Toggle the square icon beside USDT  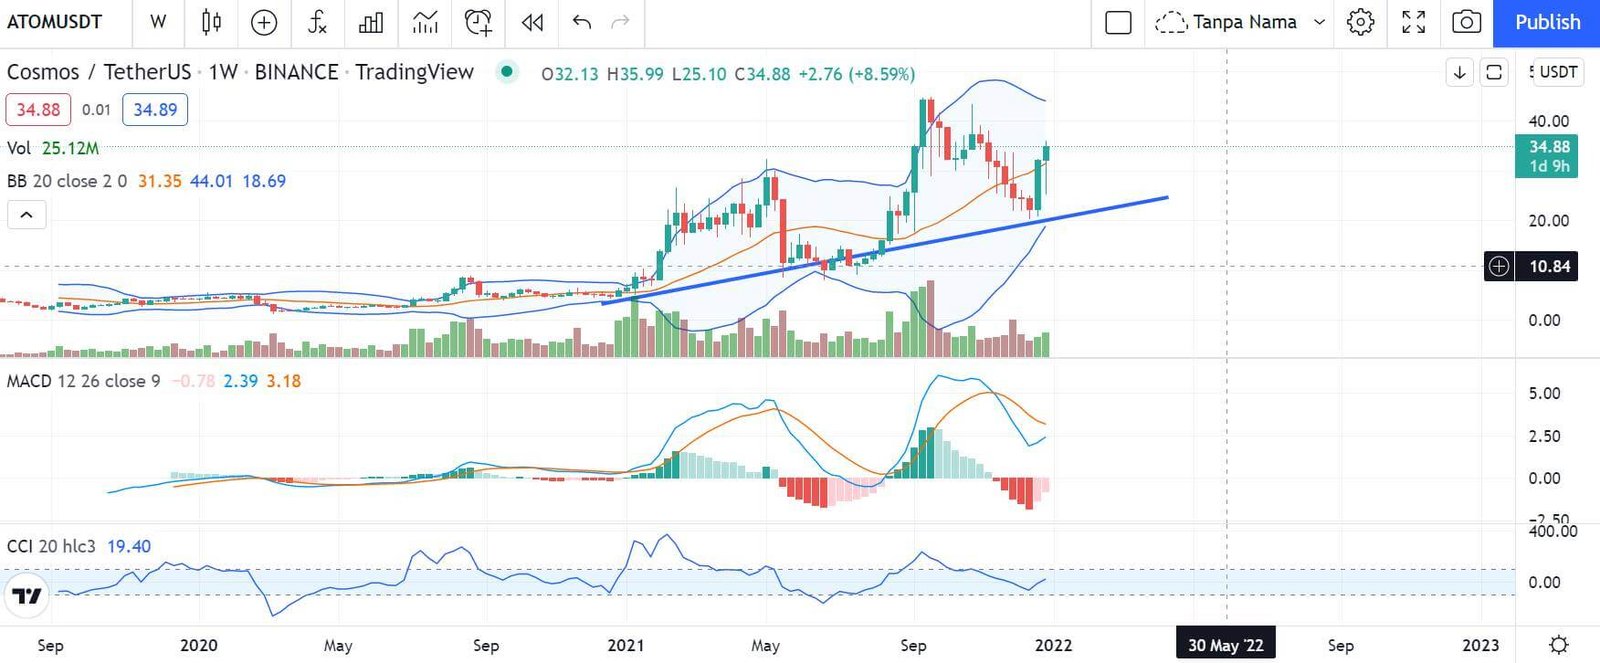[1493, 72]
